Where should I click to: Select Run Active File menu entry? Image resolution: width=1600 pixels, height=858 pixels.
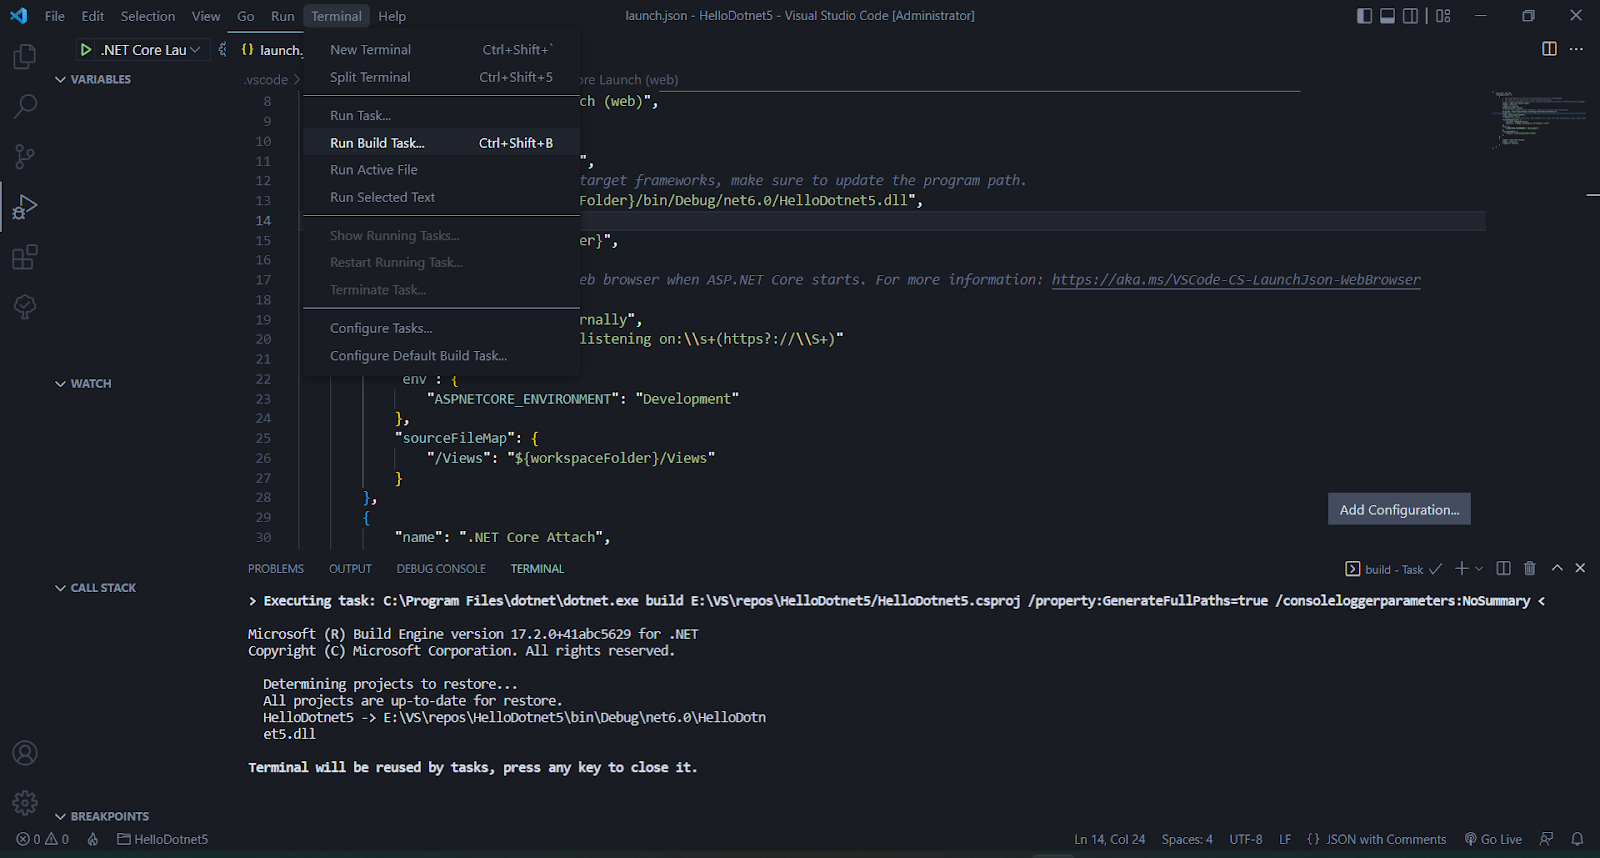441,170
